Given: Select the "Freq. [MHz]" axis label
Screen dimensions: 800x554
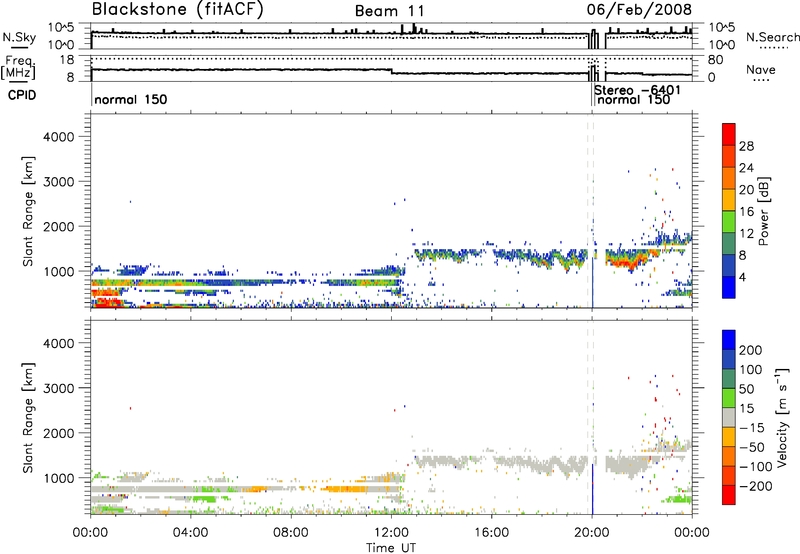Looking at the screenshot, I should coord(19,67).
